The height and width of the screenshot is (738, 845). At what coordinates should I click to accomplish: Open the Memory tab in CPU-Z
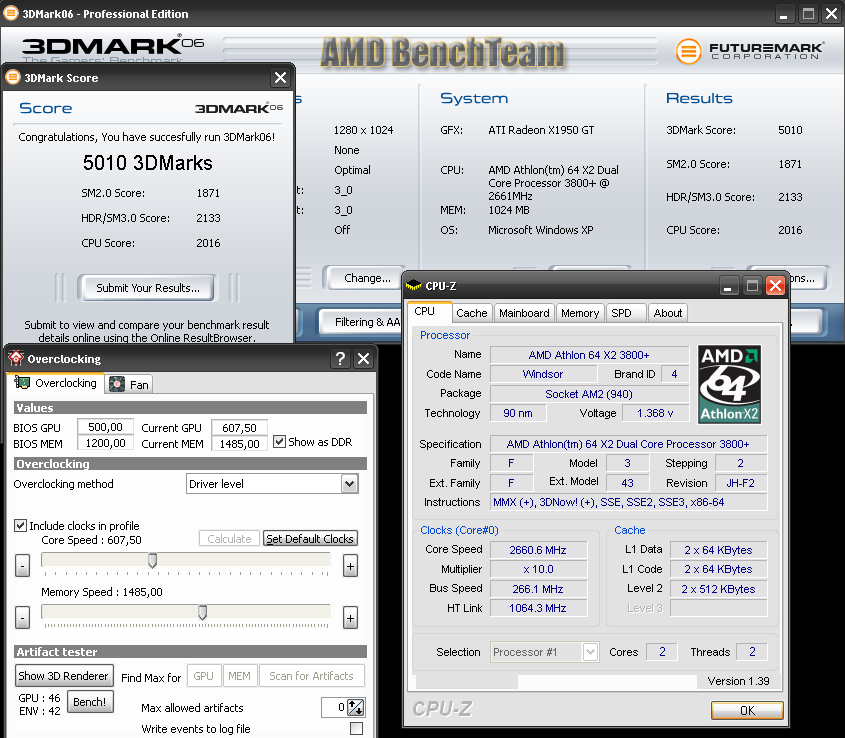click(x=580, y=313)
